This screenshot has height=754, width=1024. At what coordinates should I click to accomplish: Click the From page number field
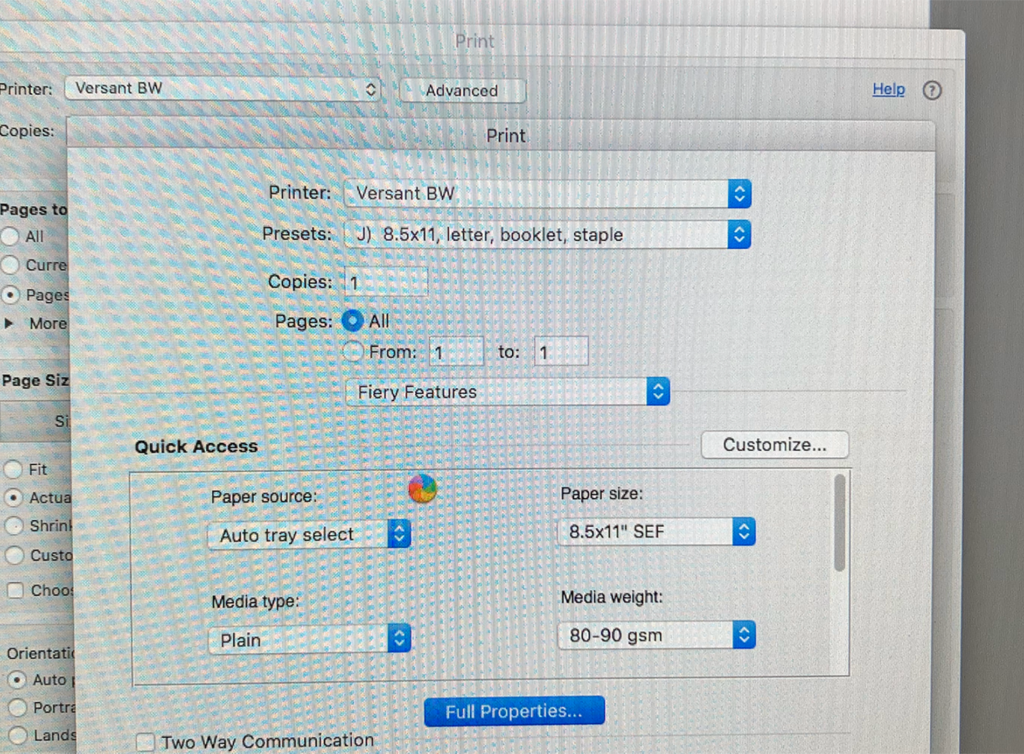point(456,352)
